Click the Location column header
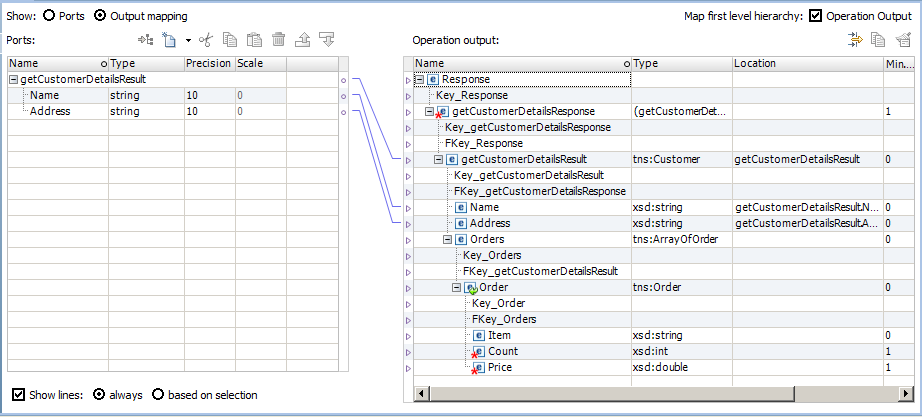The image size is (922, 417). pos(806,64)
